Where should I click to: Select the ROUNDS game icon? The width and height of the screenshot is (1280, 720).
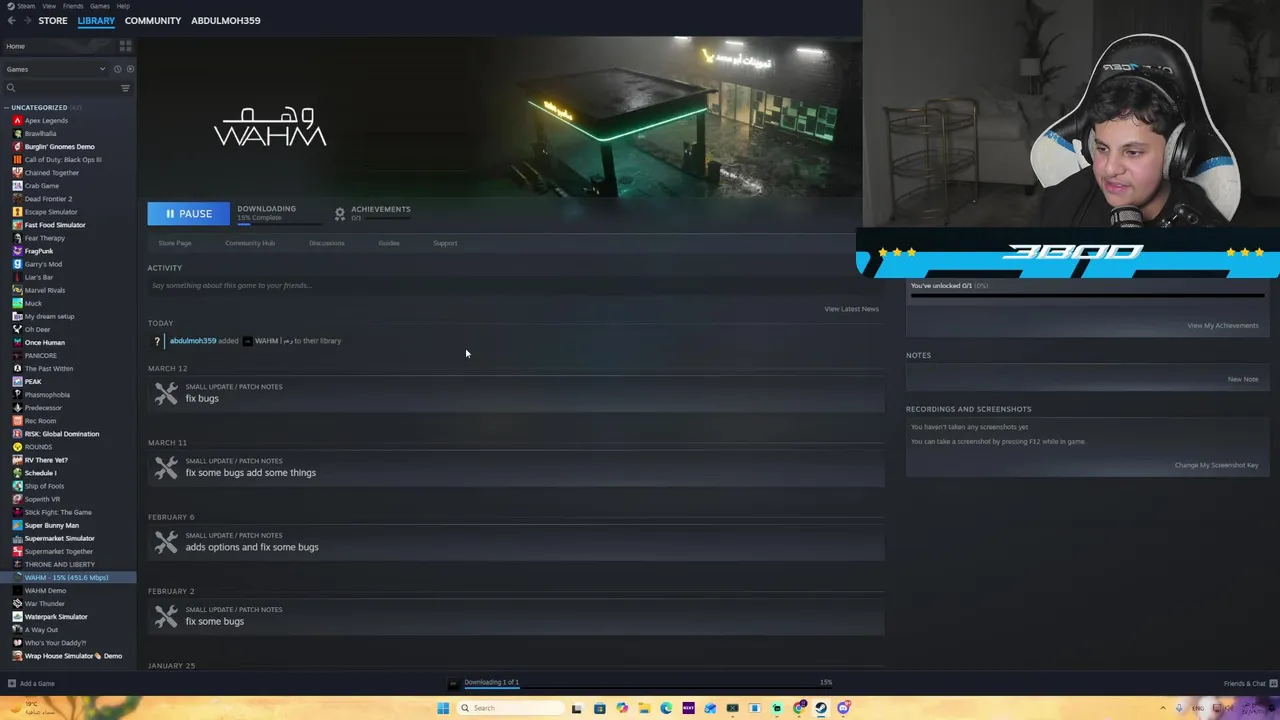(17, 447)
